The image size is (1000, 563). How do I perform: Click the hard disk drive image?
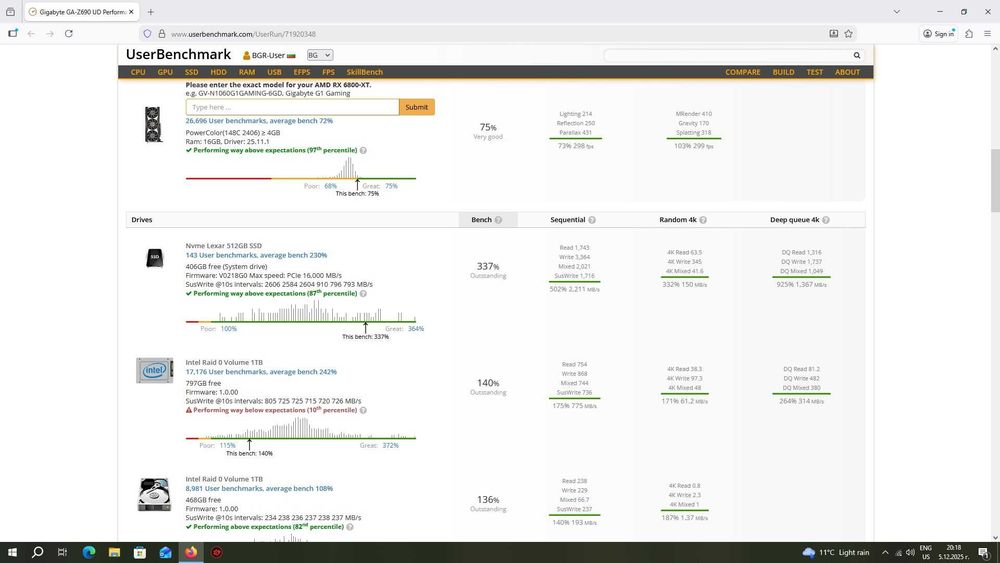pyautogui.click(x=154, y=494)
